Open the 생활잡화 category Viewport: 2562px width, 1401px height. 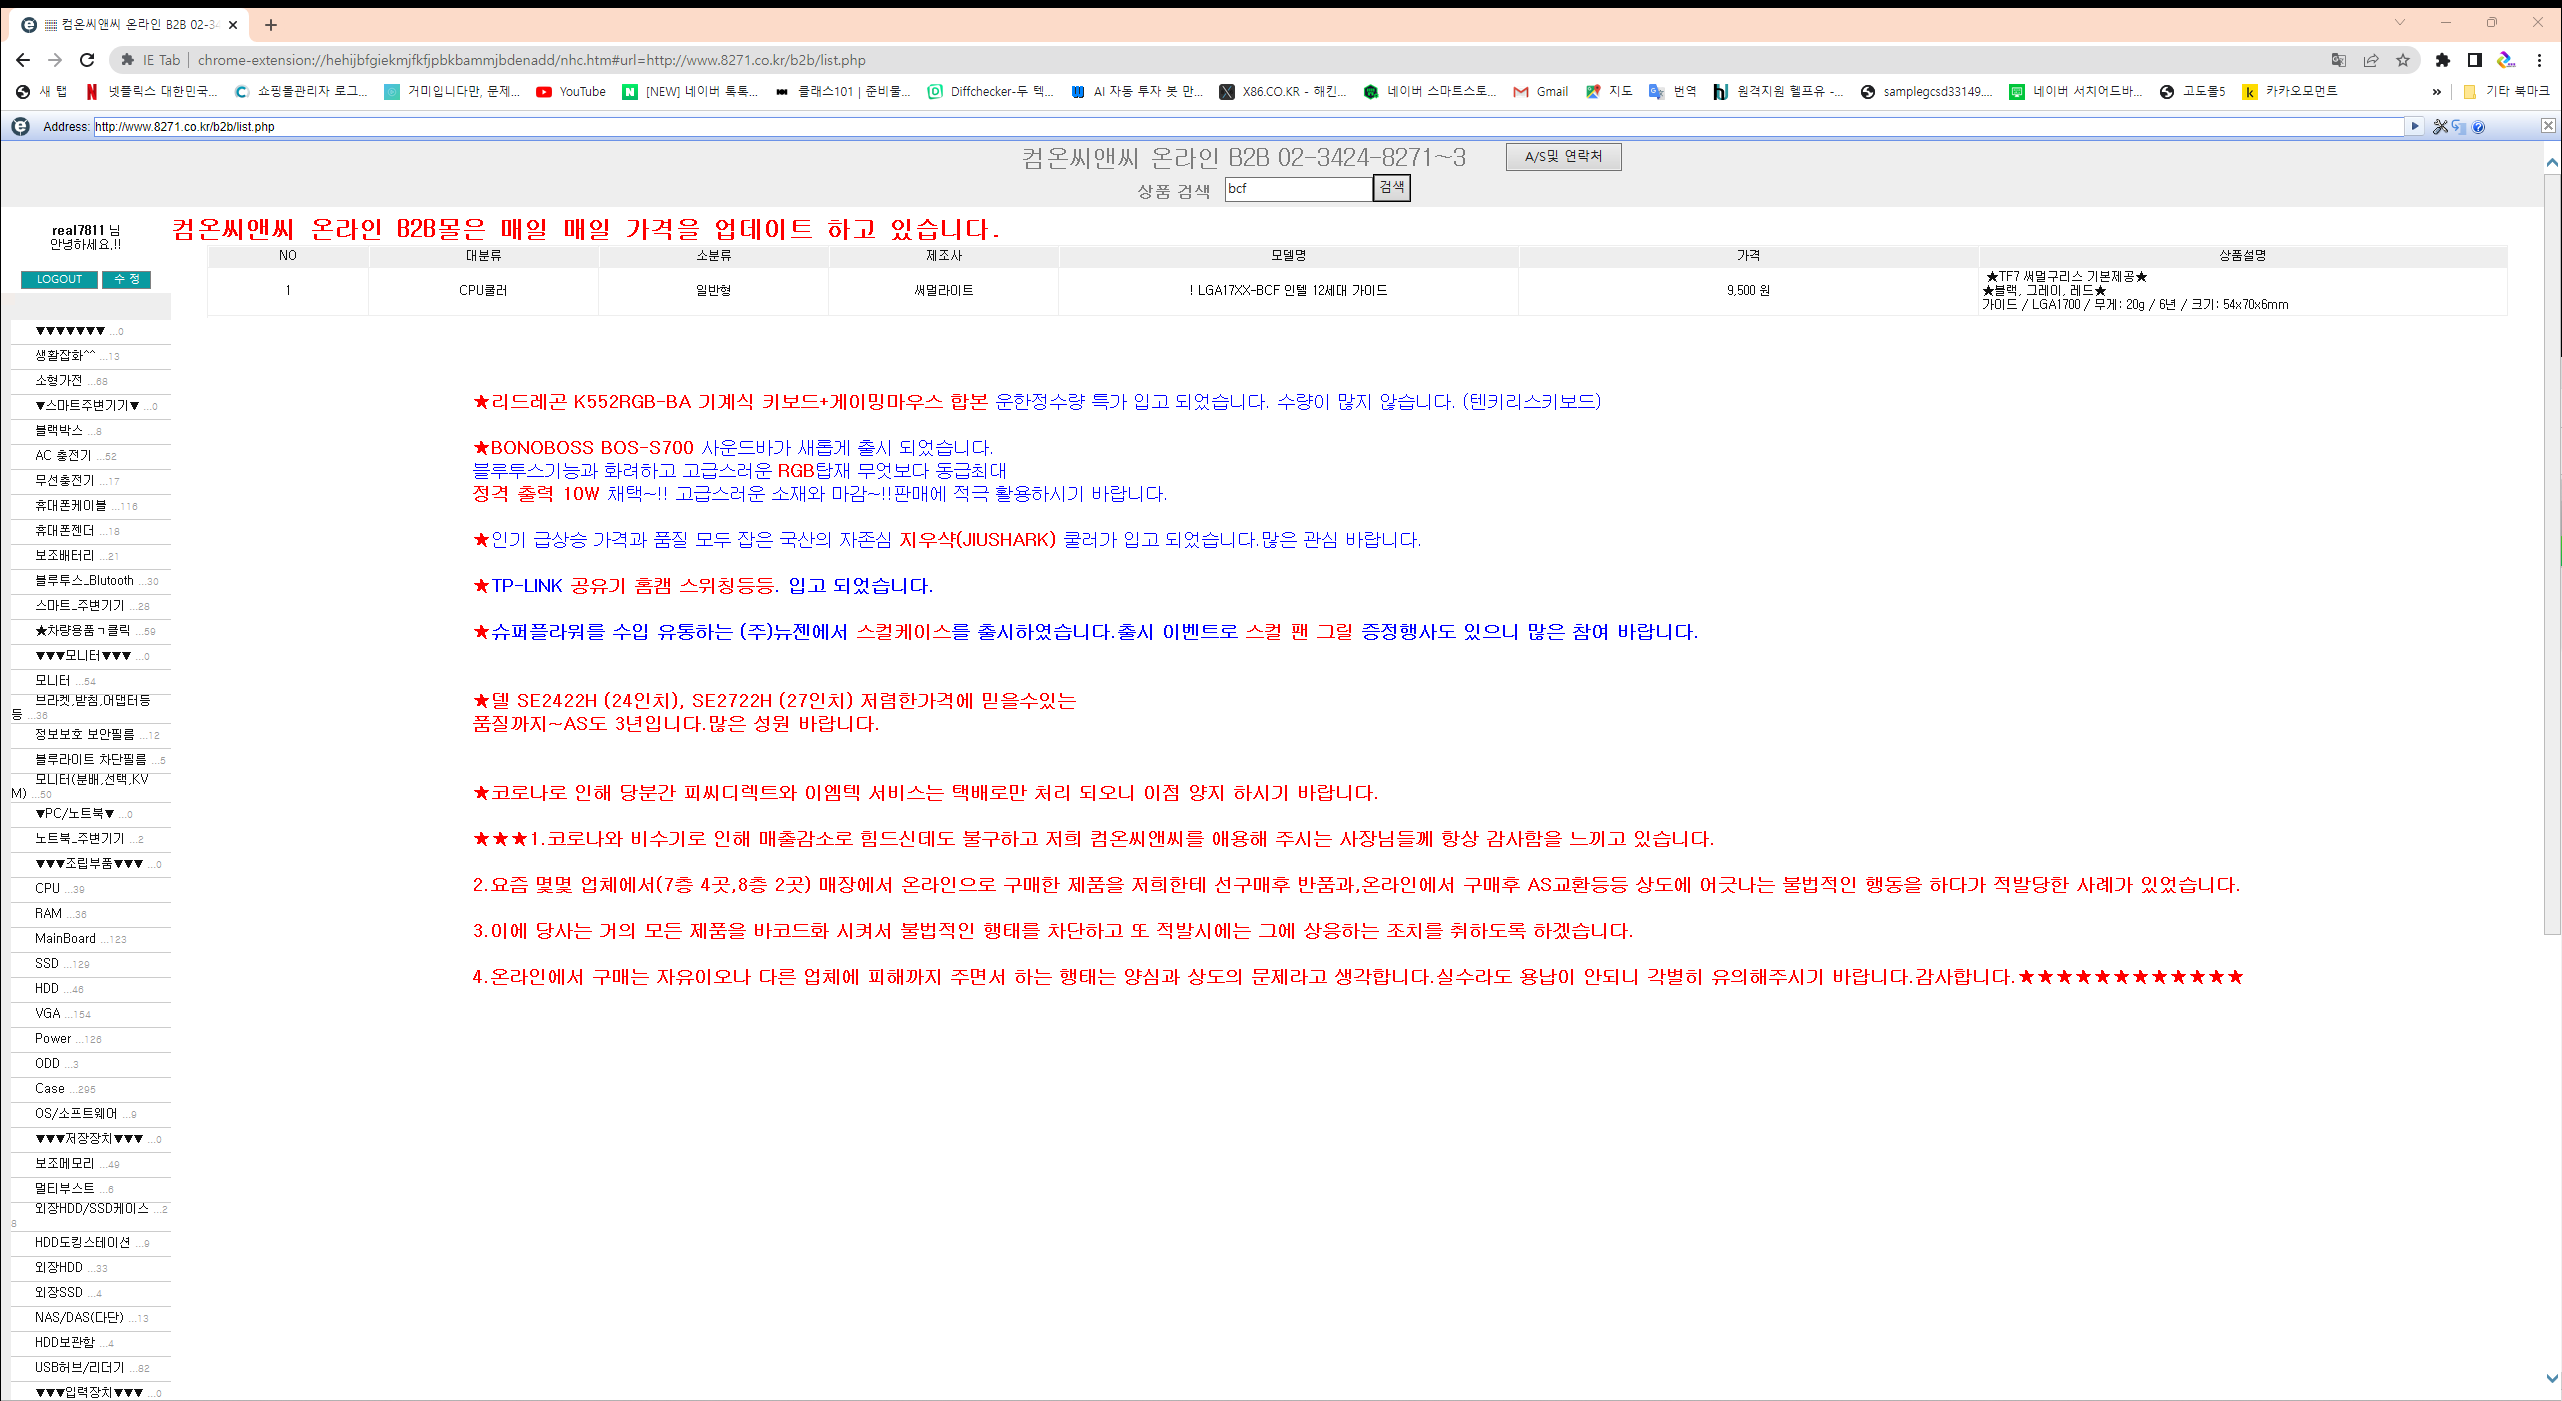point(65,355)
